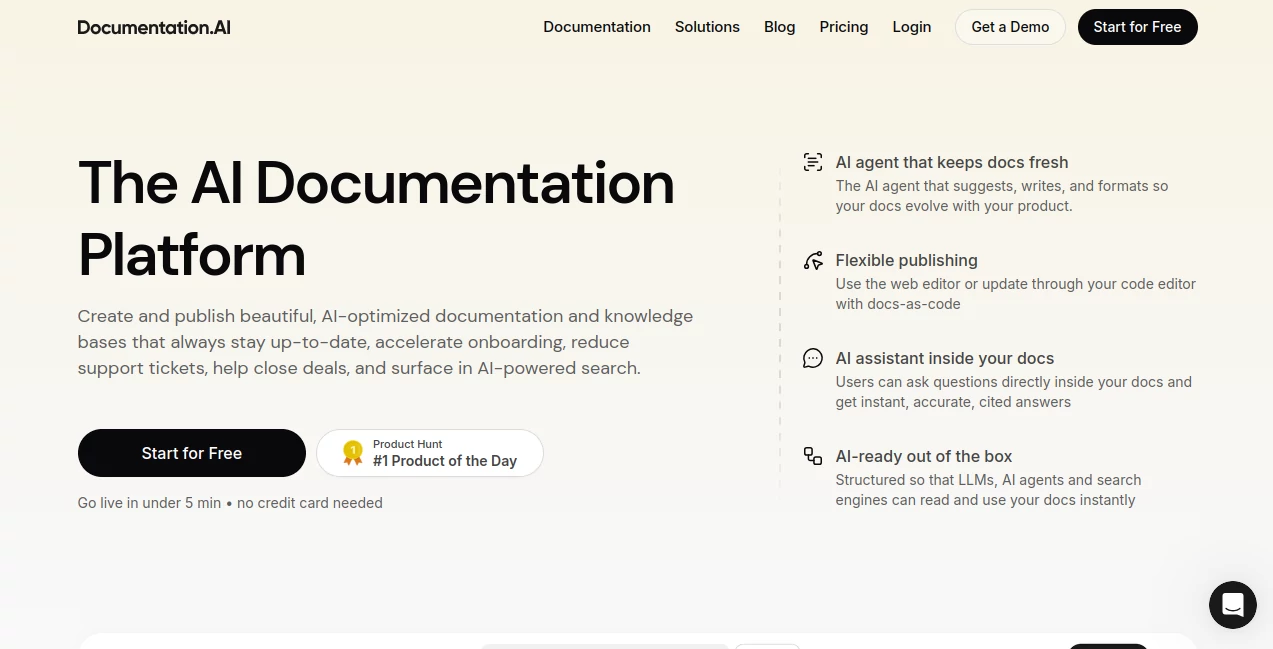Click the Documentation.AI logo
The image size is (1273, 649).
pos(153,27)
